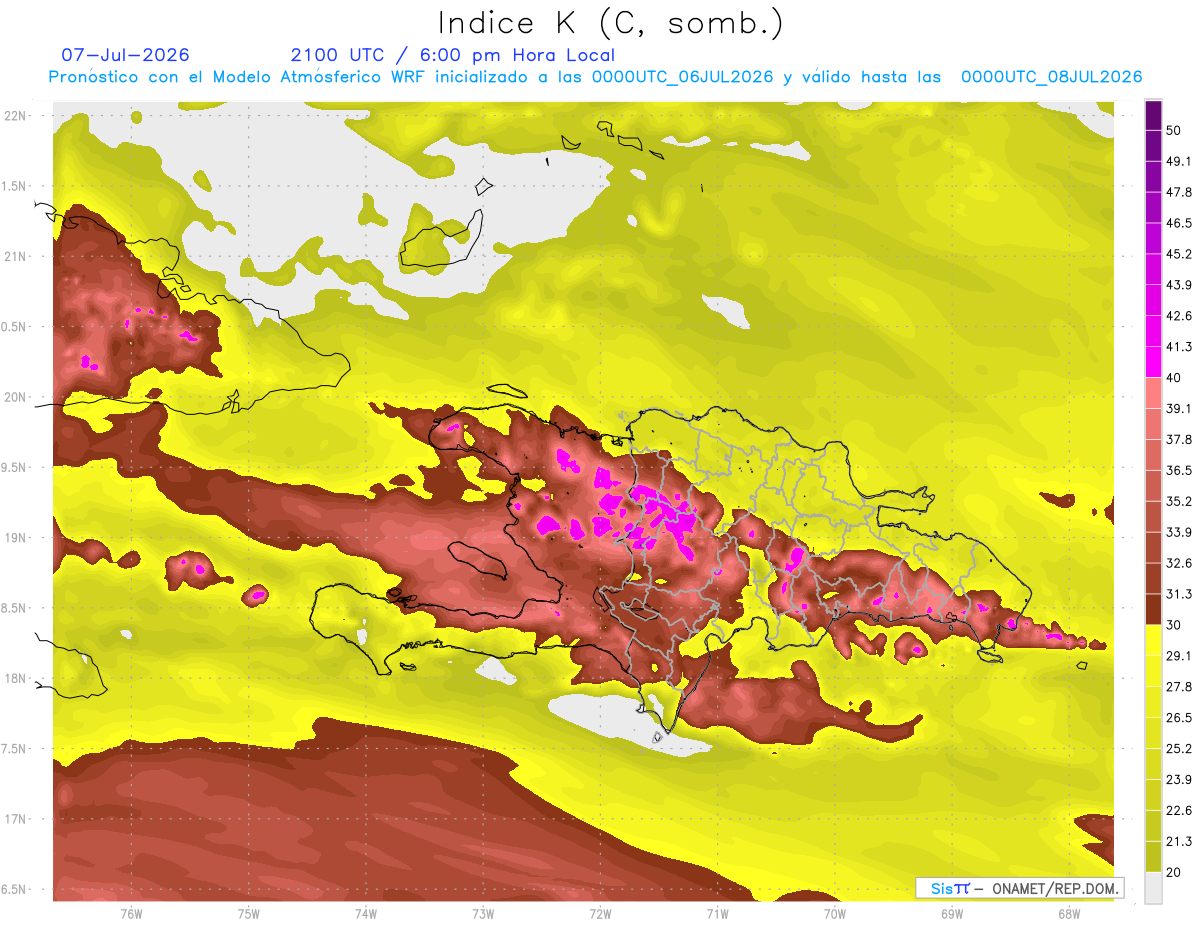Click the "41.3" value on the color scale

(1179, 347)
